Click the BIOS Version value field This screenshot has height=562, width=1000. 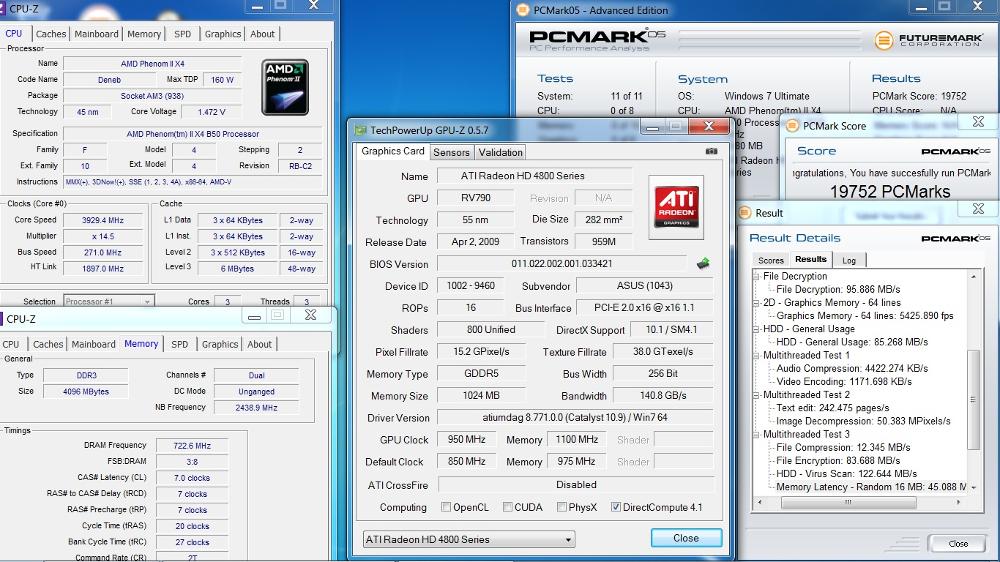click(x=561, y=263)
